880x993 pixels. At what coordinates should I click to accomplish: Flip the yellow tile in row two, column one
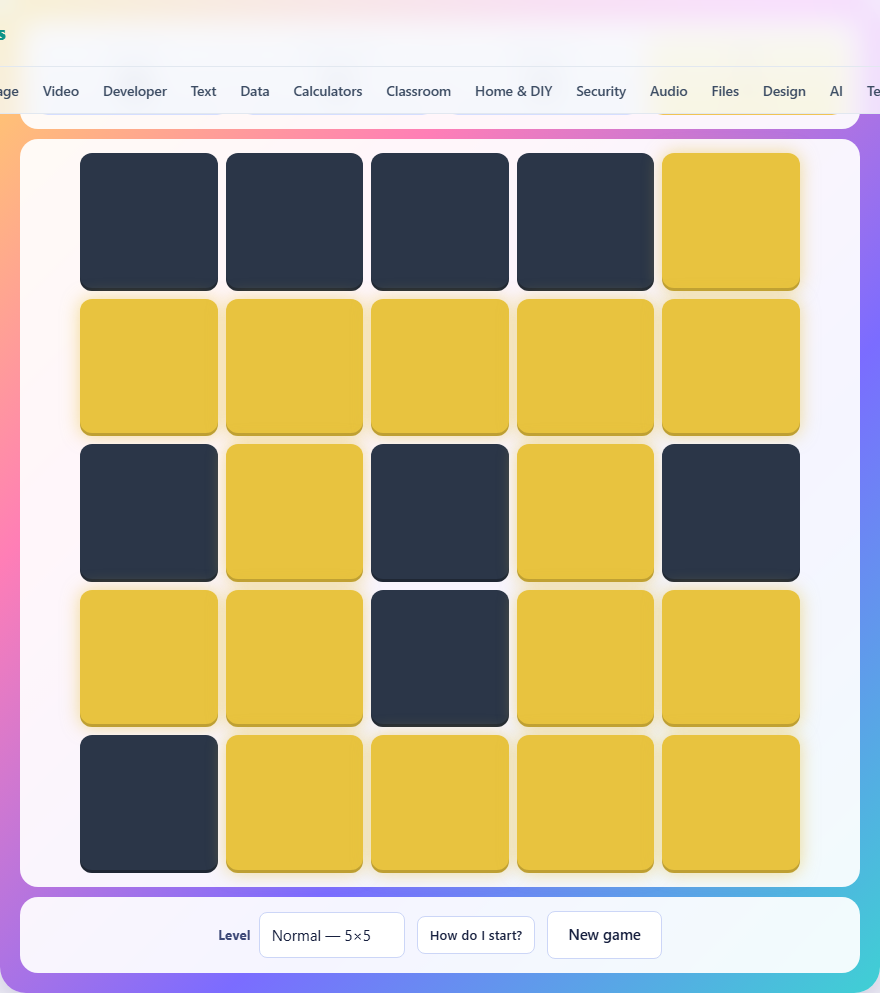149,367
